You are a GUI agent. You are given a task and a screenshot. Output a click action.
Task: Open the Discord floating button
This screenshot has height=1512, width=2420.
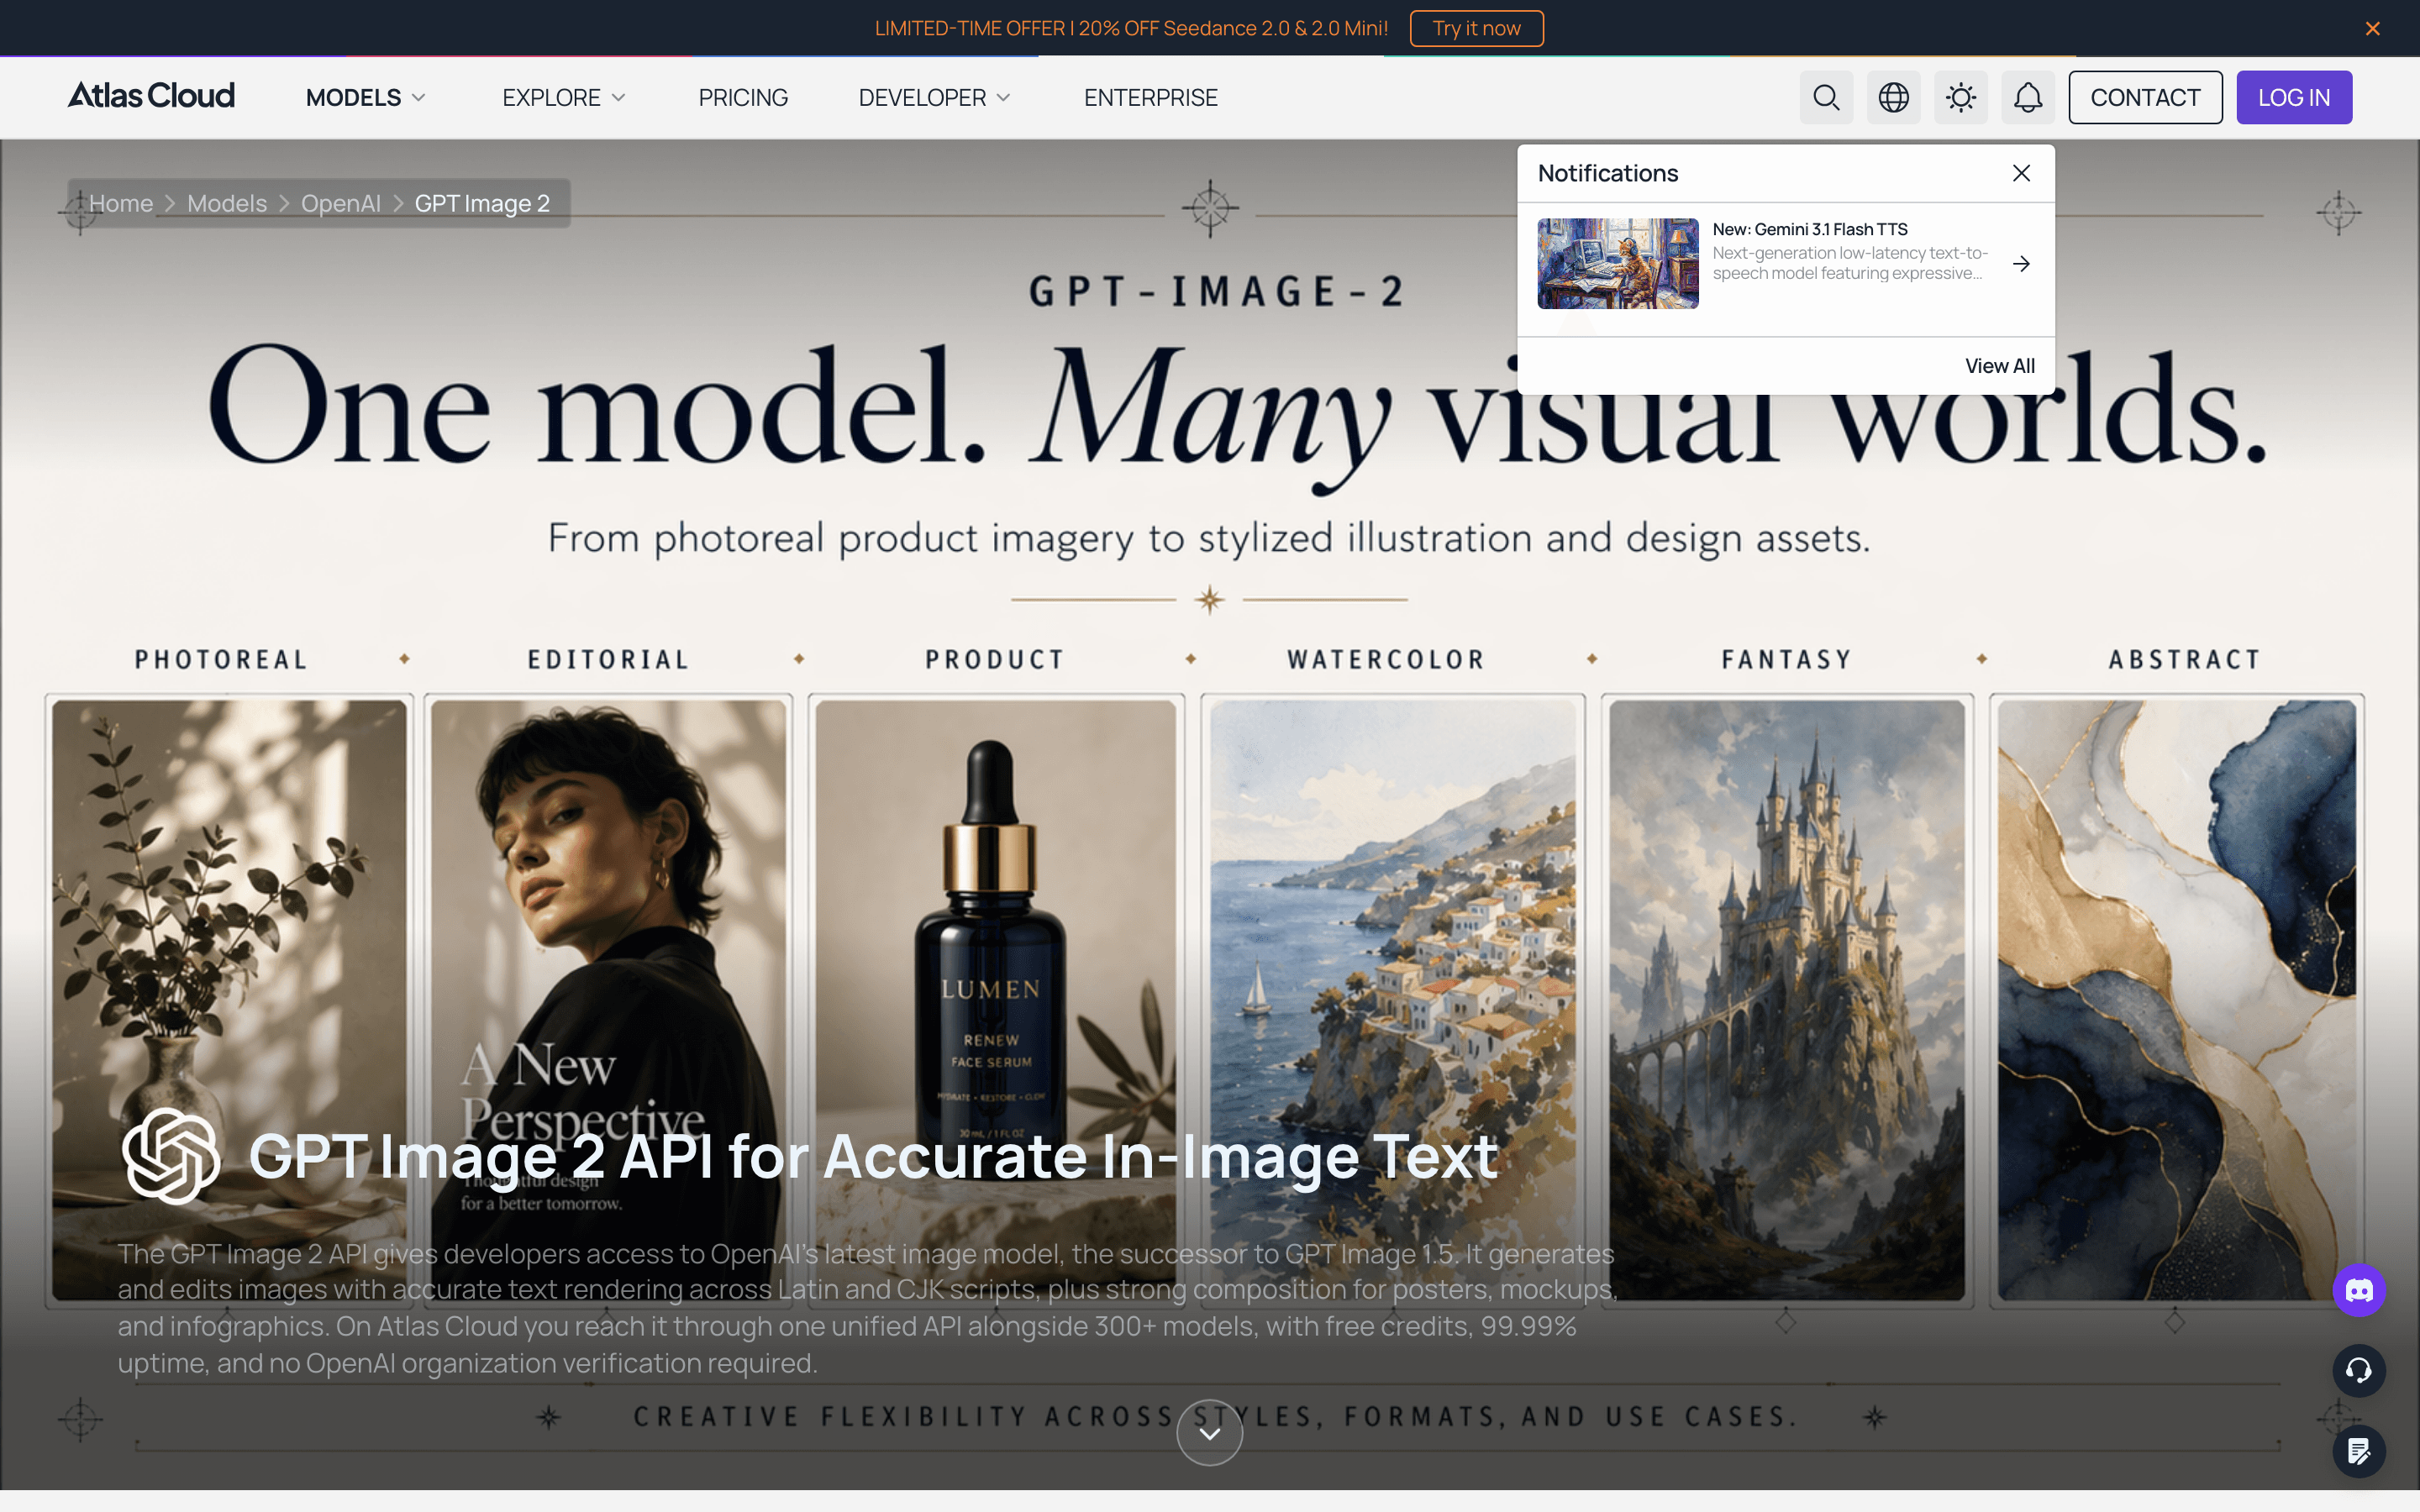click(2359, 1290)
